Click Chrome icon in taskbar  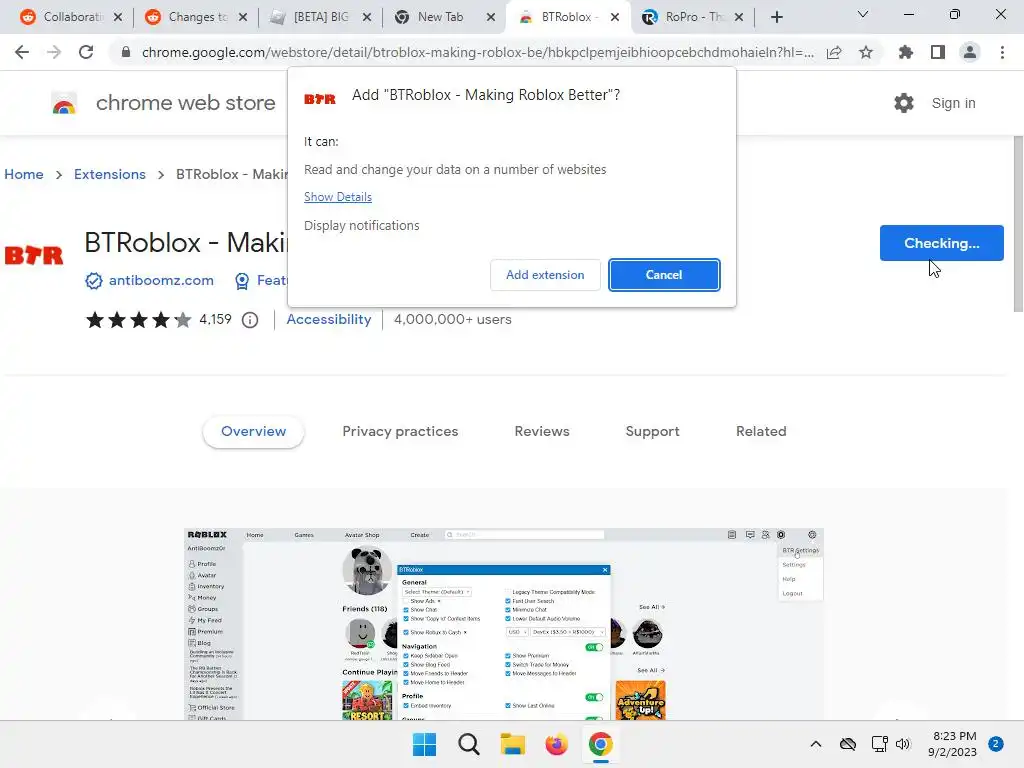600,744
